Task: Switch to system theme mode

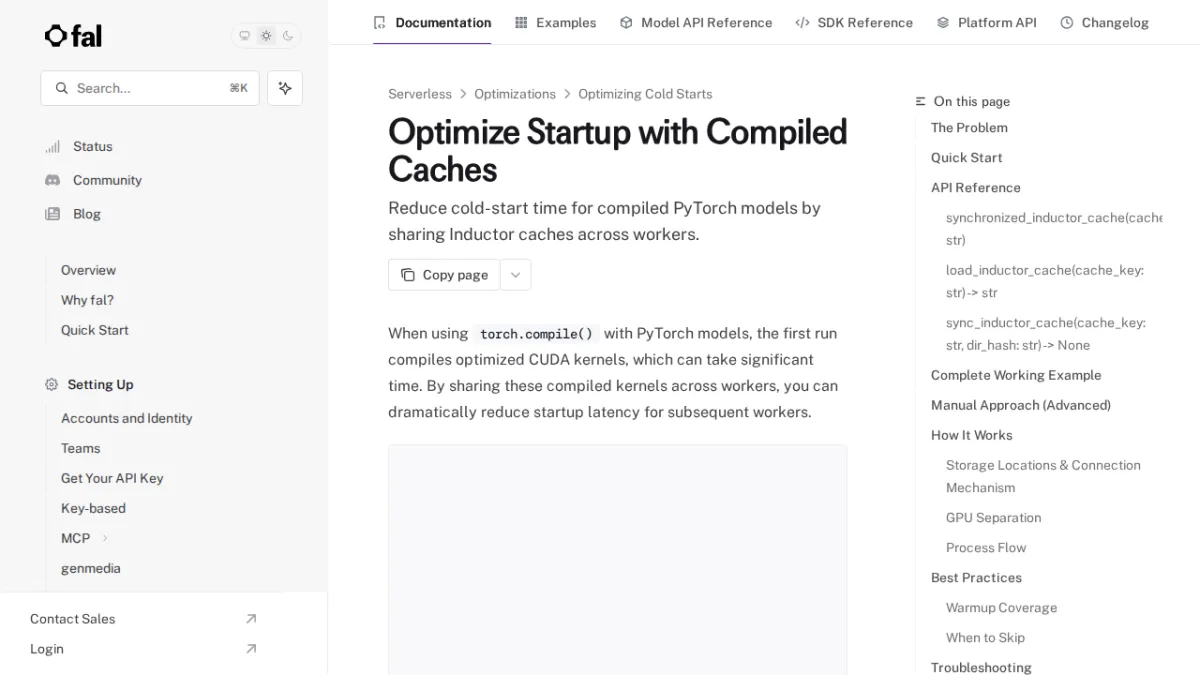Action: point(244,36)
